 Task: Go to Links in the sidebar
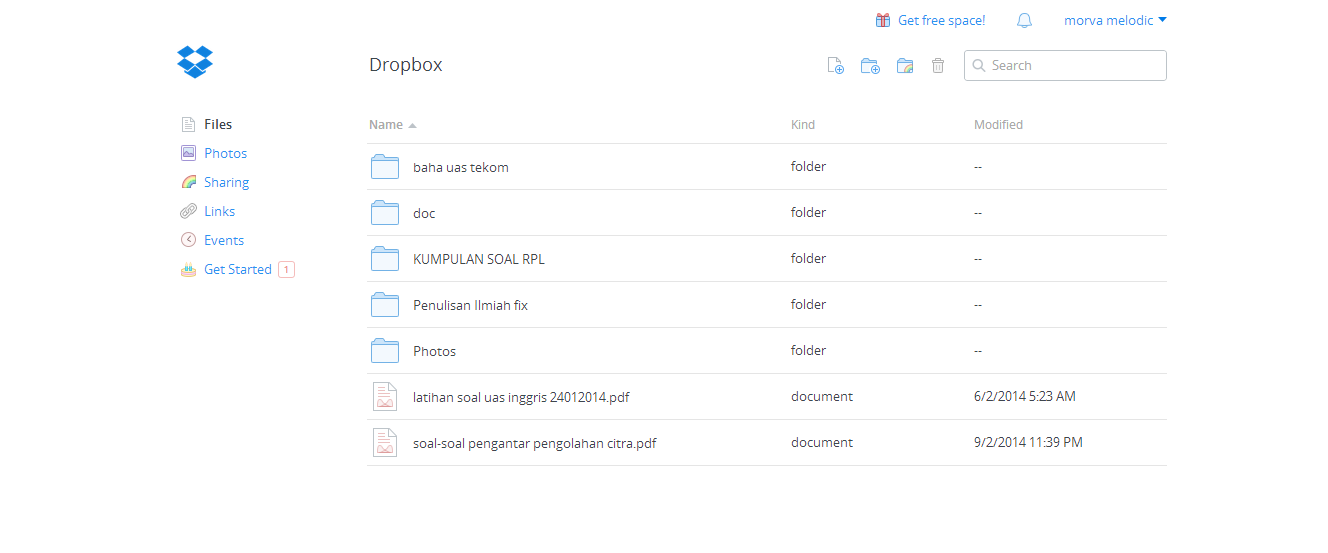pos(219,211)
